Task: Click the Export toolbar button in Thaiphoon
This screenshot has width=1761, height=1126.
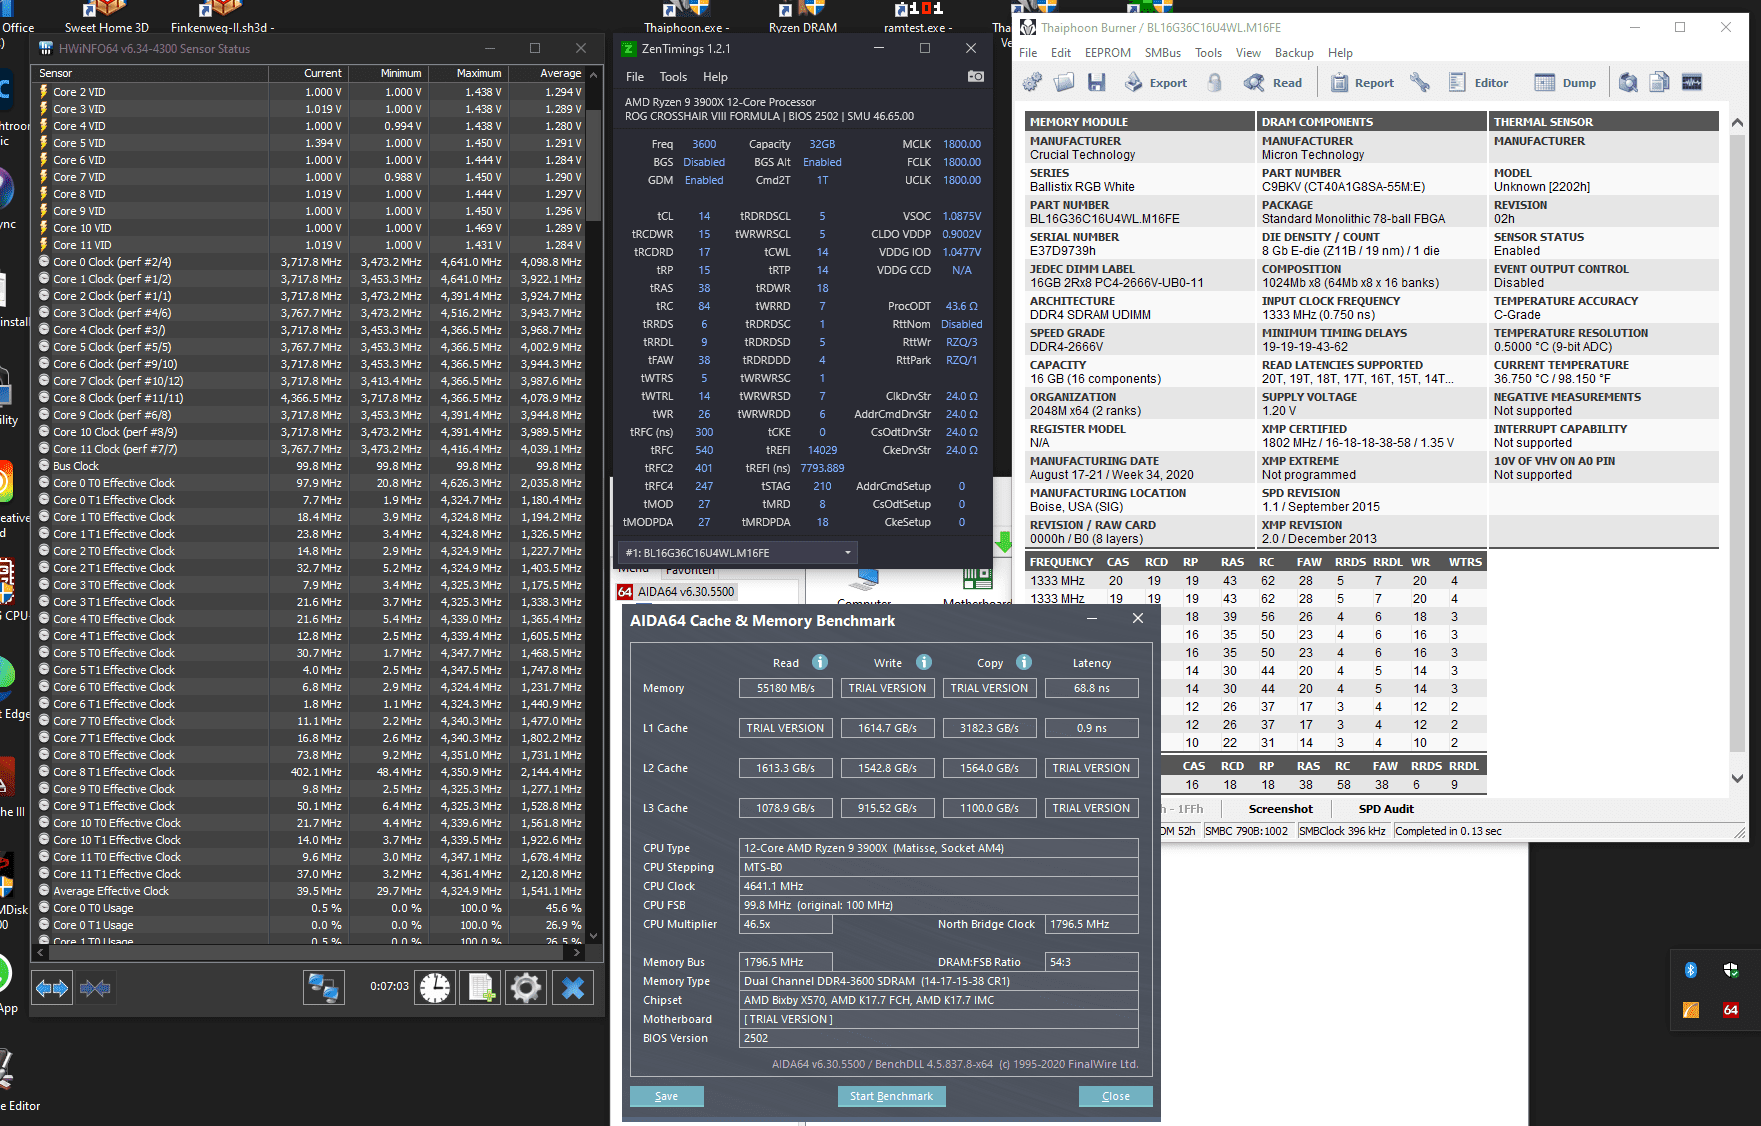Action: click(1156, 82)
